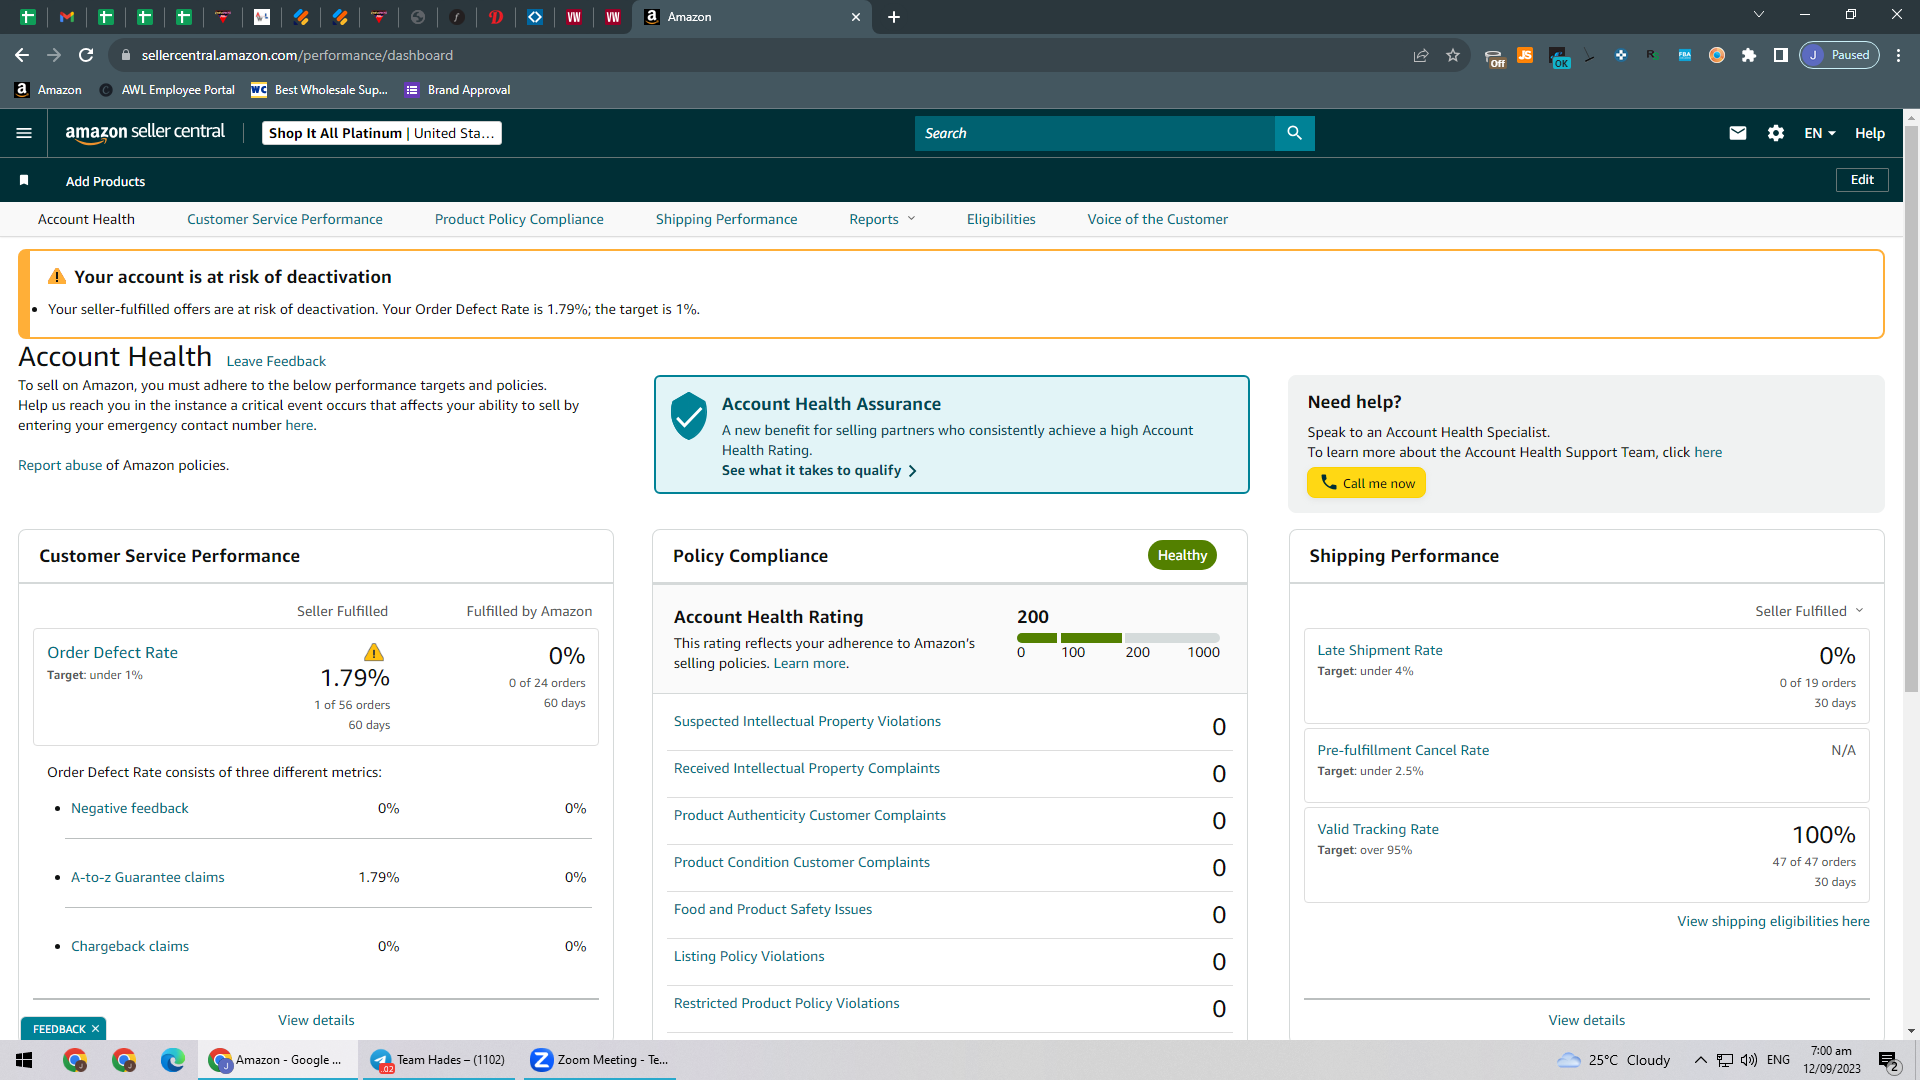
Task: Select the Account Health tab
Action: pyautogui.click(x=86, y=219)
